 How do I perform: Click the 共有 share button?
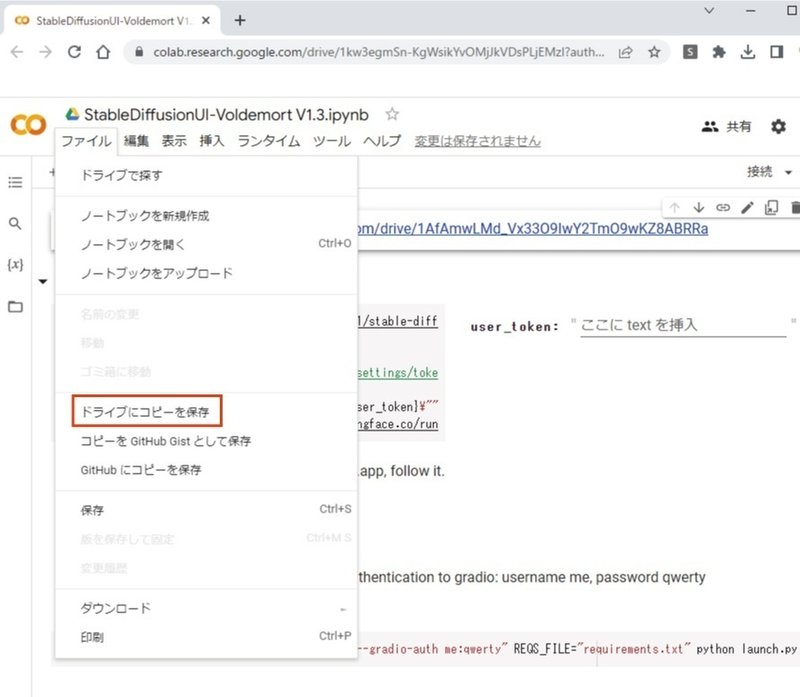(727, 127)
